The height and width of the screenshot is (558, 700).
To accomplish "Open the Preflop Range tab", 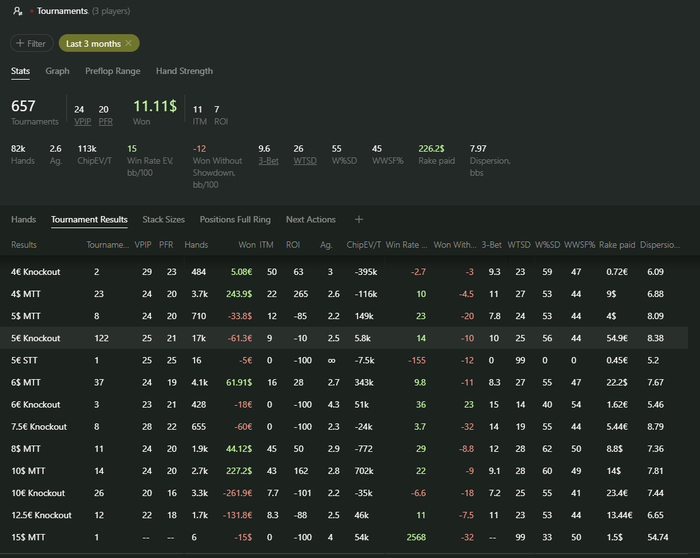I will [112, 71].
